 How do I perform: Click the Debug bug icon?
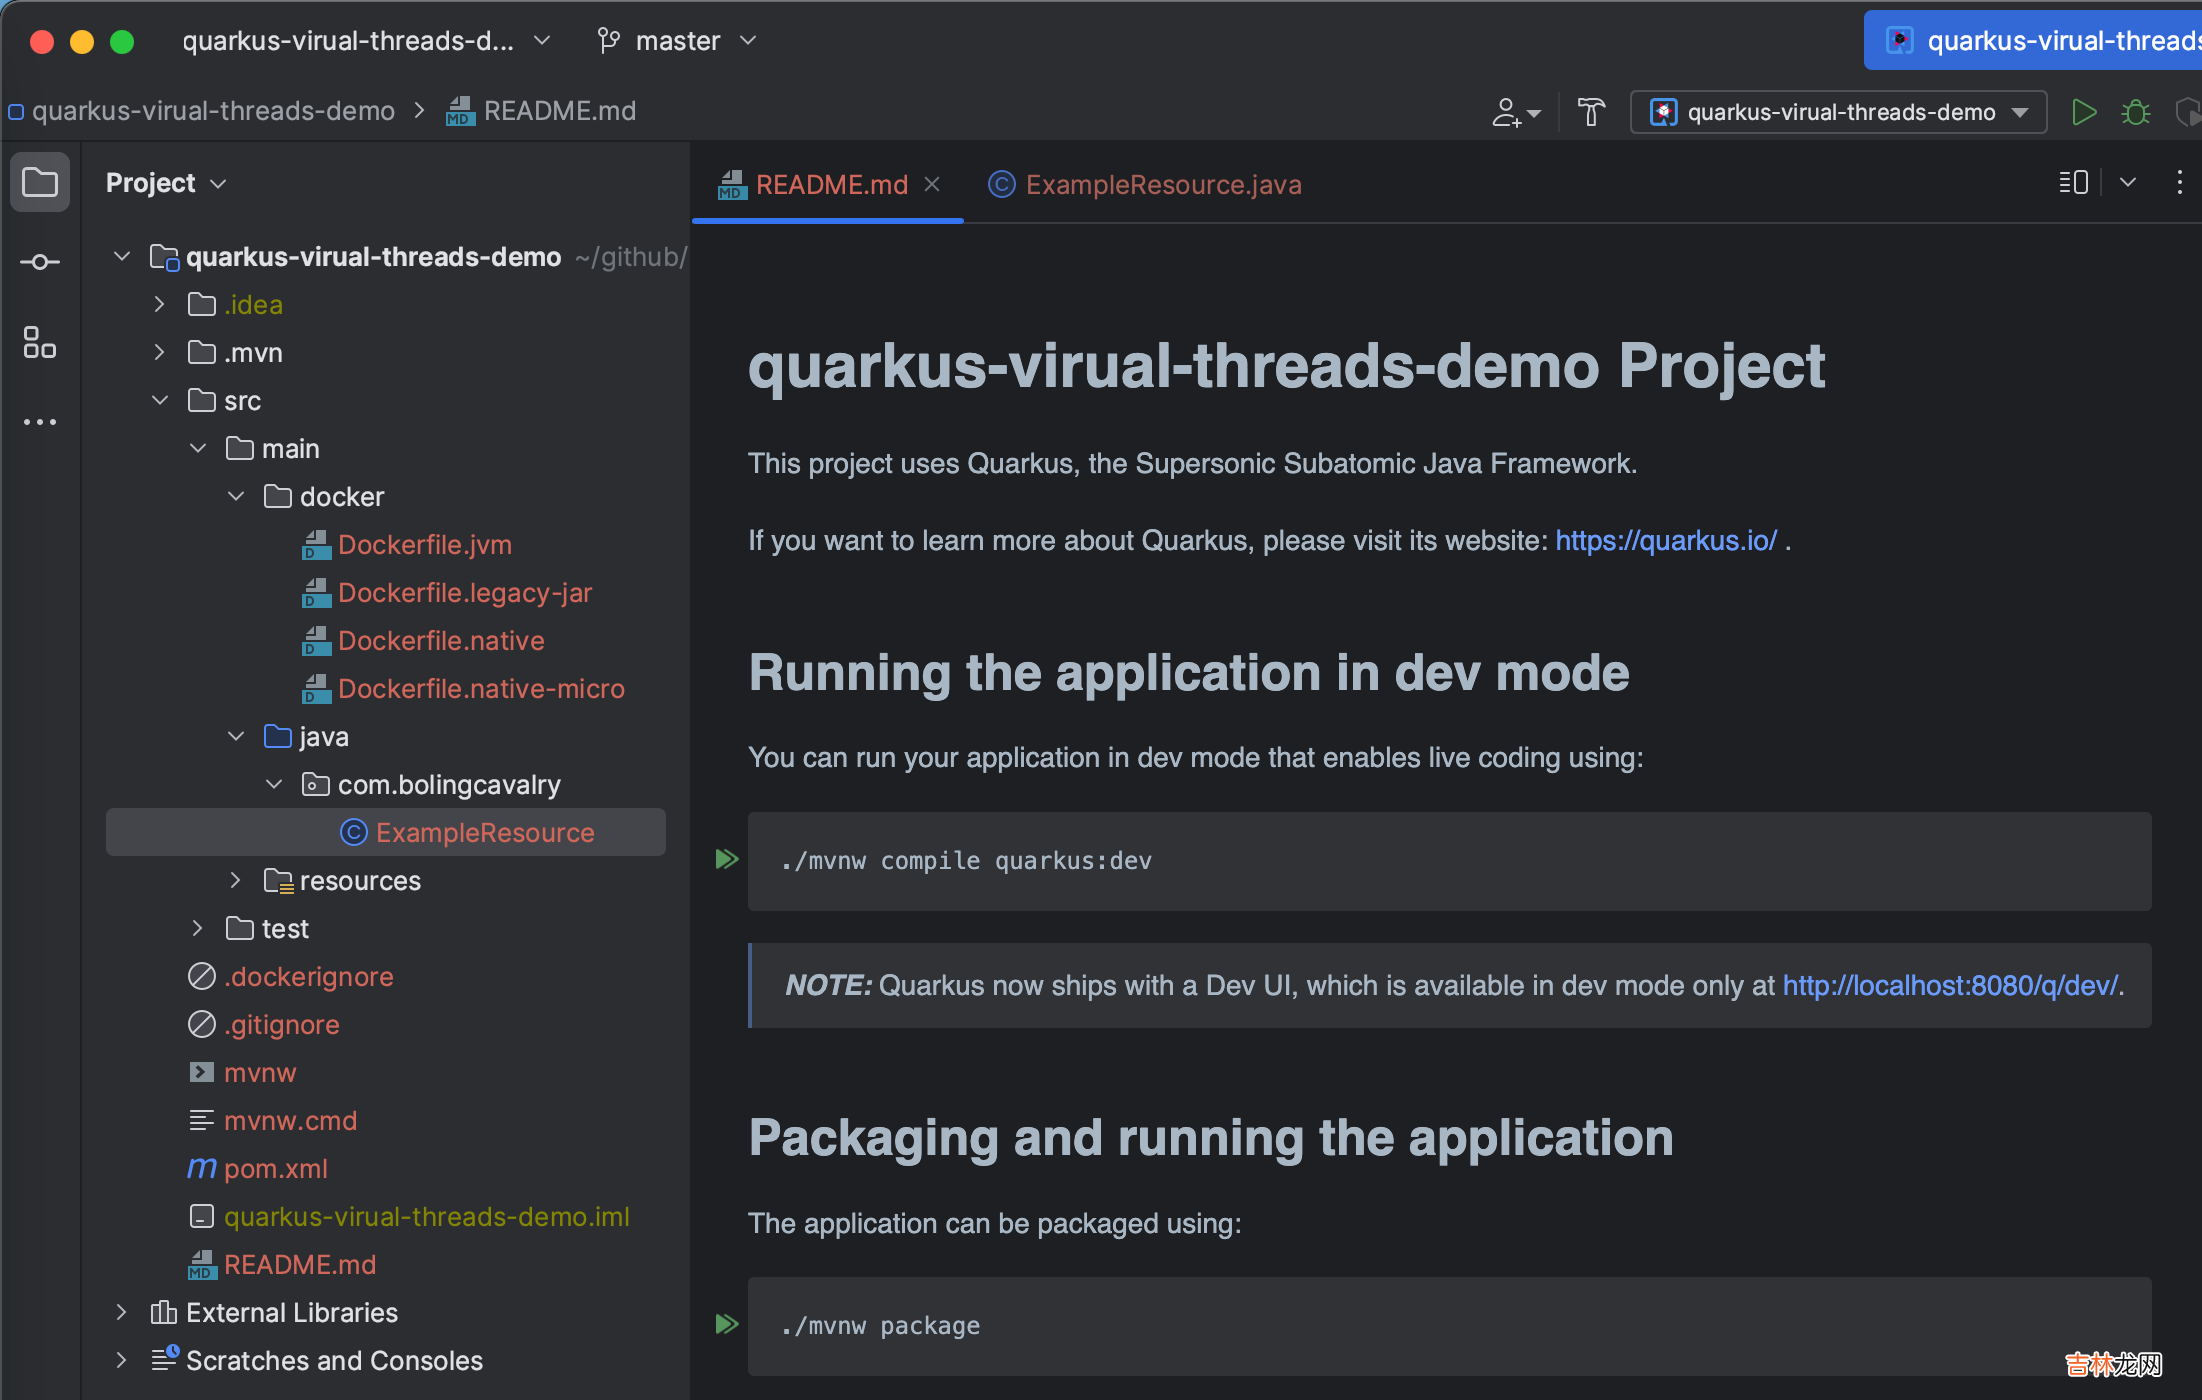pyautogui.click(x=2135, y=112)
